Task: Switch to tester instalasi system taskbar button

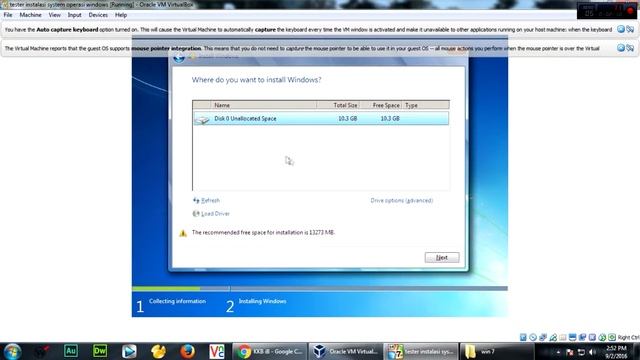Action: pos(421,351)
